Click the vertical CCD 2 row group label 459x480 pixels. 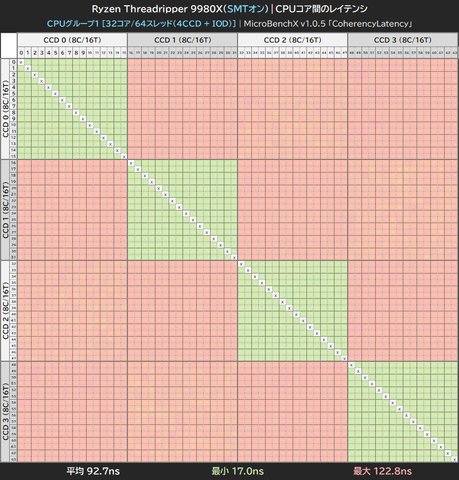click(5, 311)
